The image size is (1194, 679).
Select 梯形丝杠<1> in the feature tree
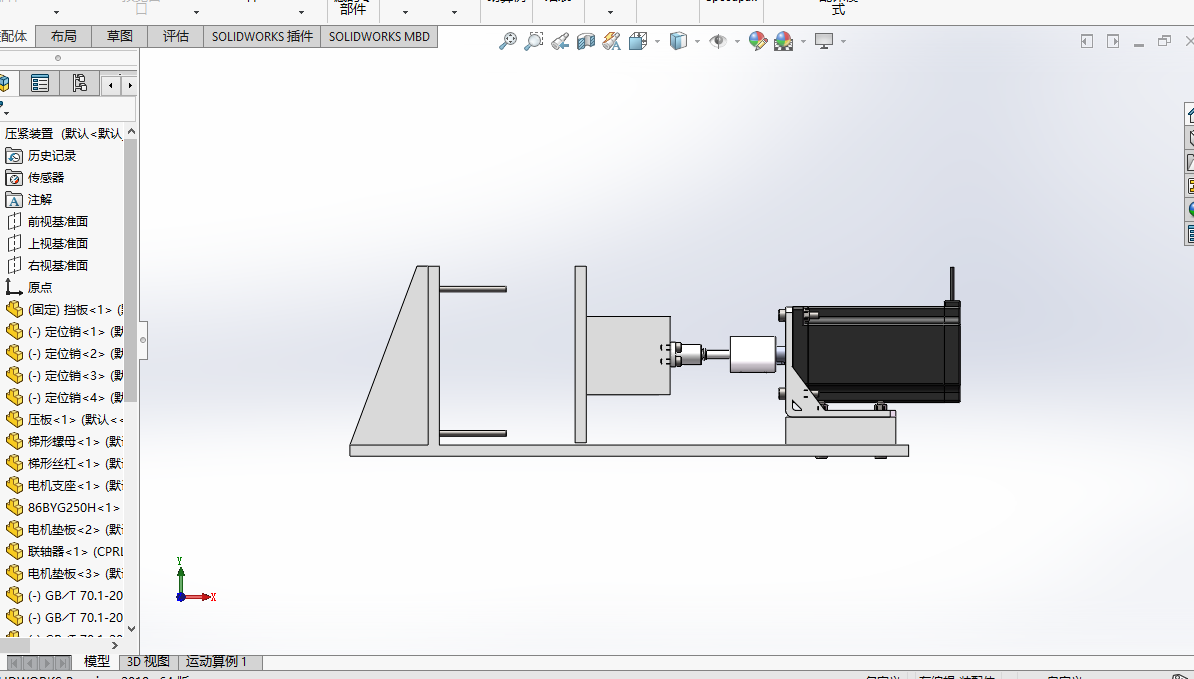(62, 463)
